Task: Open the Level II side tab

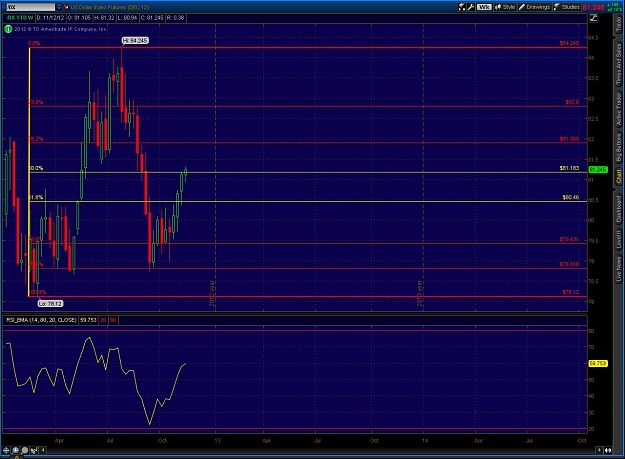Action: pos(618,239)
